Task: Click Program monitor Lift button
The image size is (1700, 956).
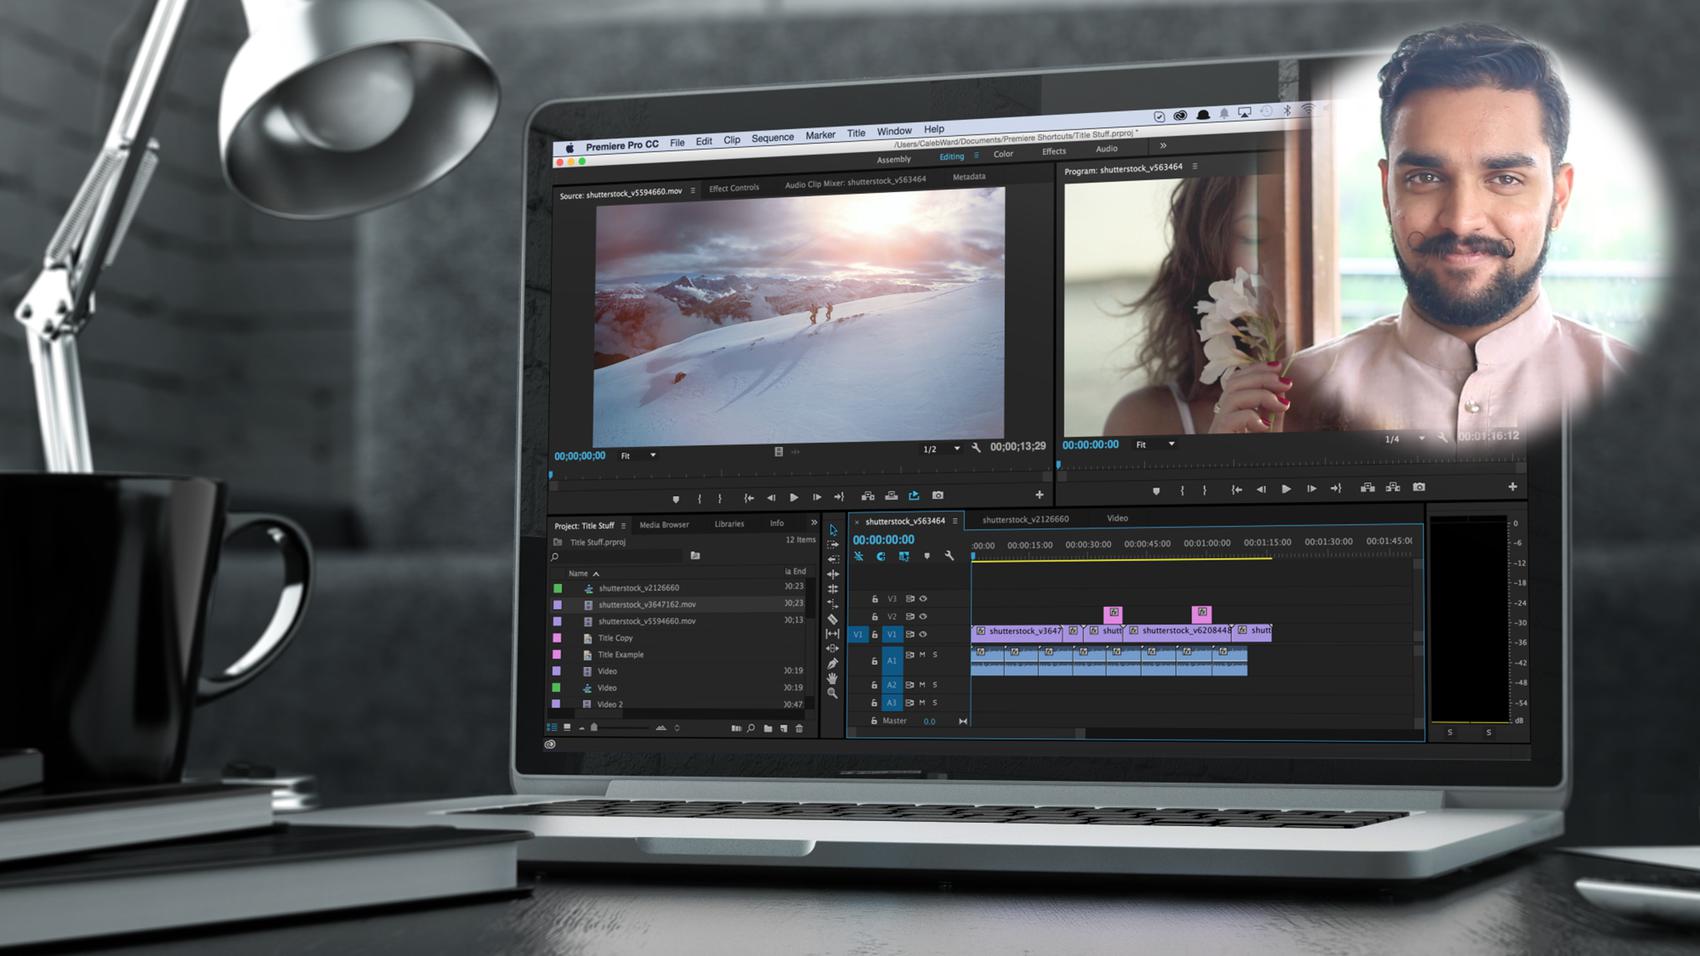Action: (1368, 487)
